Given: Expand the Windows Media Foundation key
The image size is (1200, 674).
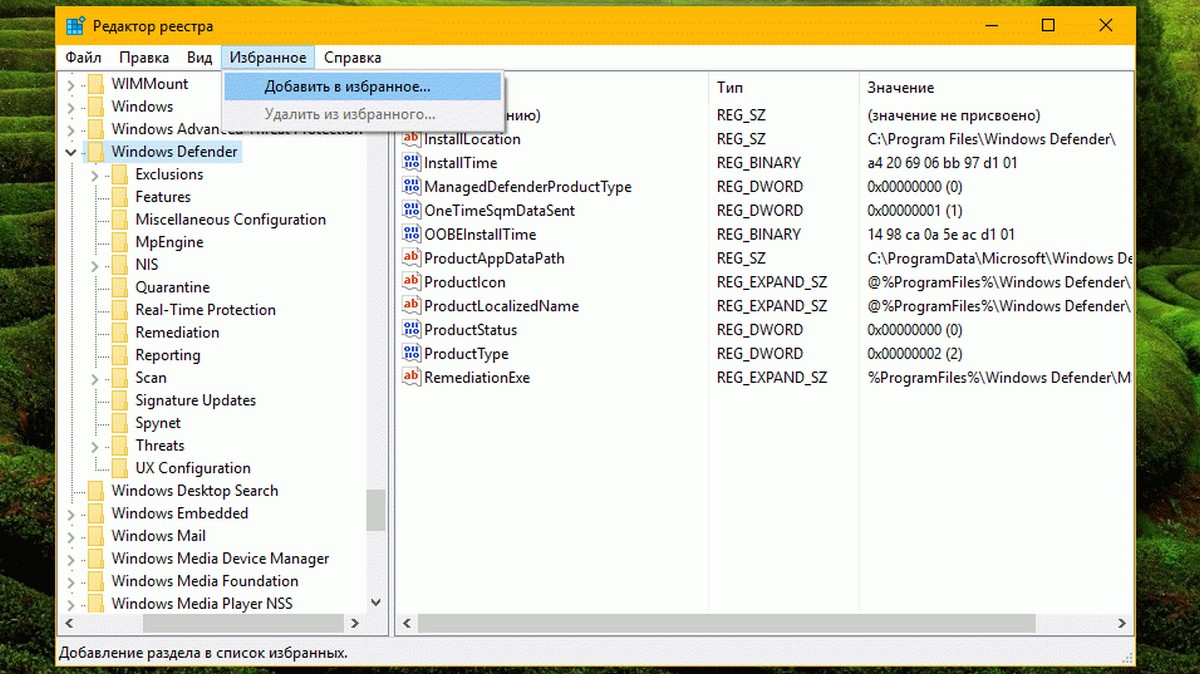Looking at the screenshot, I should pos(70,581).
